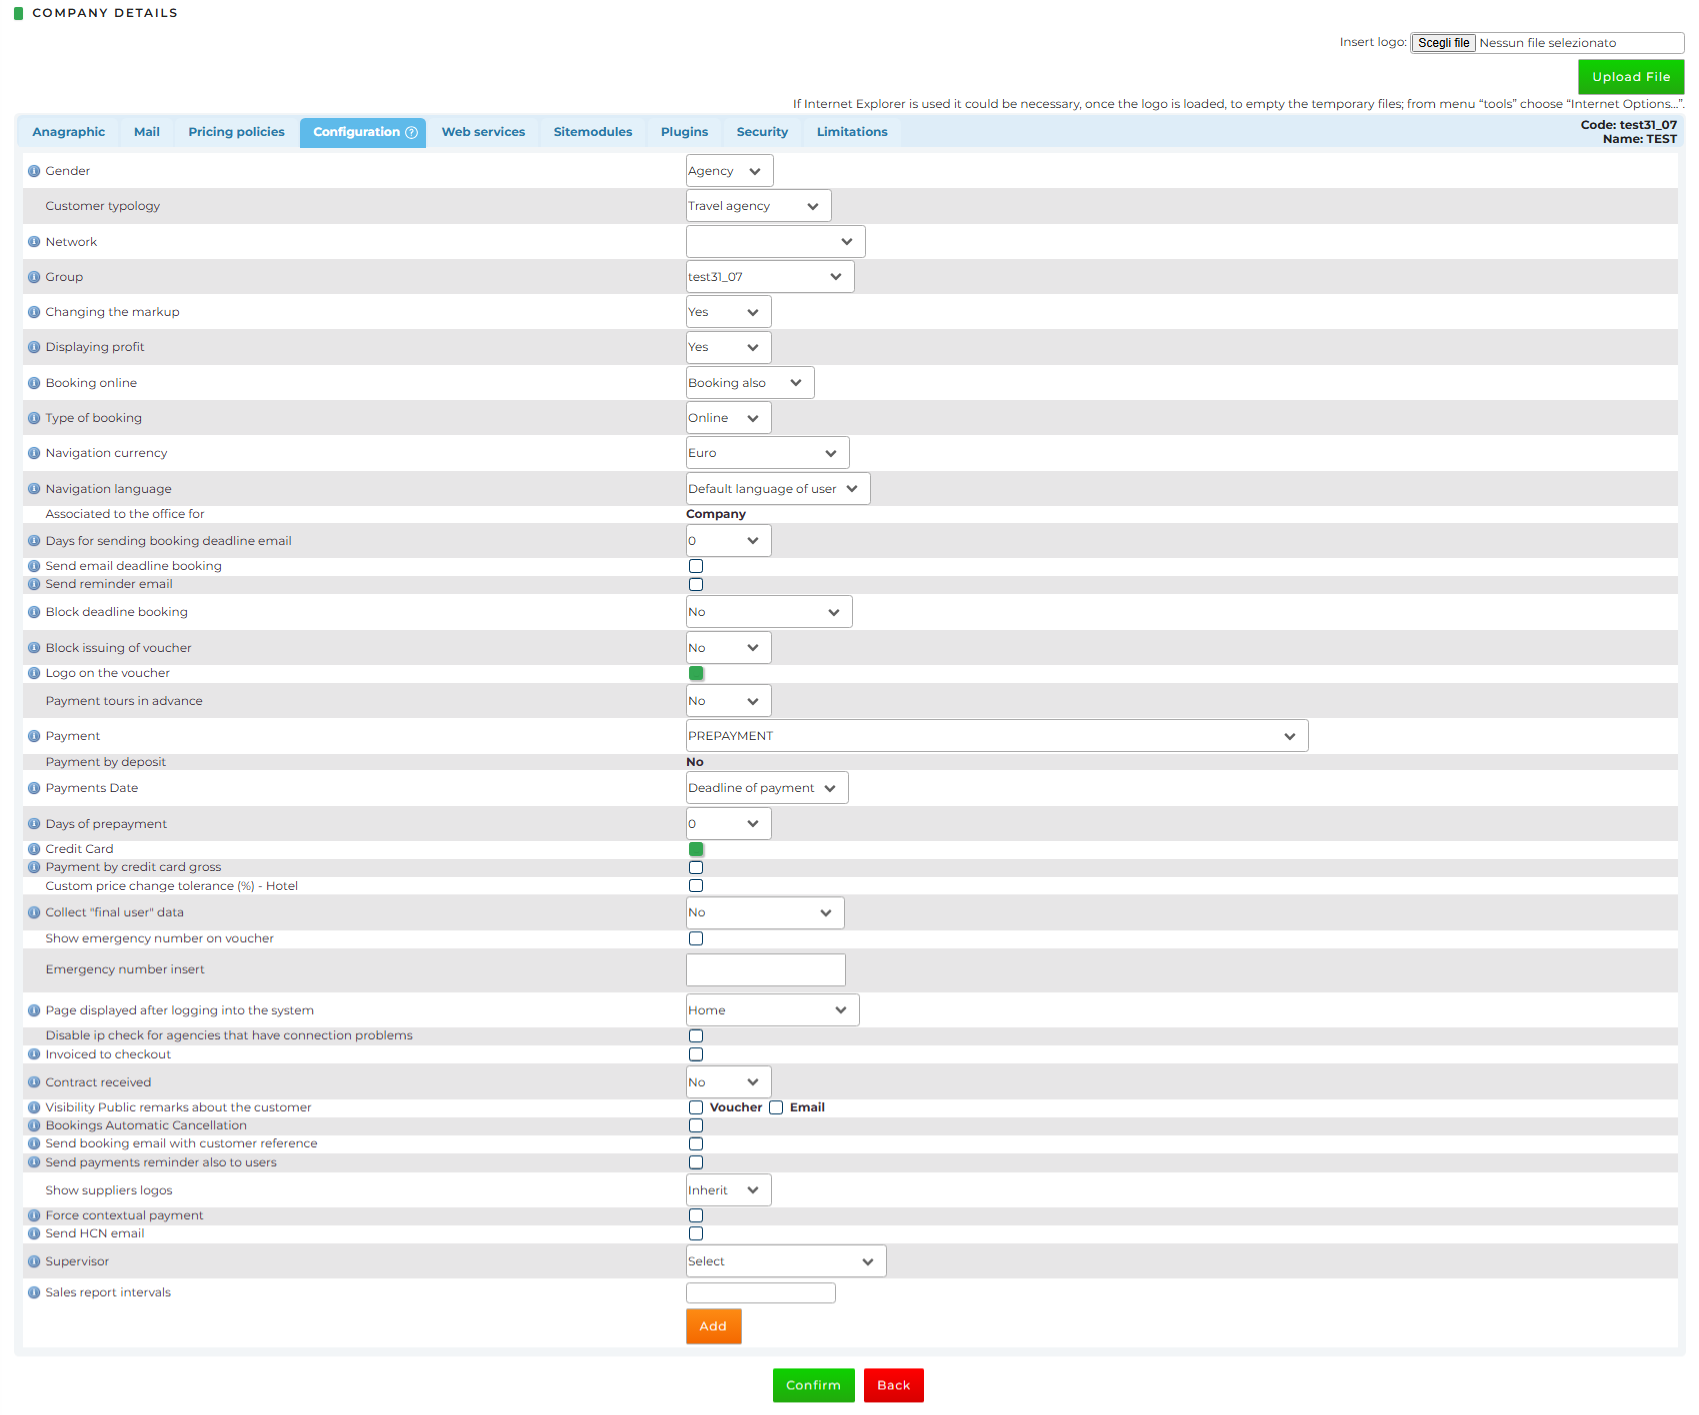Click the Upload File button
Image resolution: width=1699 pixels, height=1415 pixels.
[1630, 77]
